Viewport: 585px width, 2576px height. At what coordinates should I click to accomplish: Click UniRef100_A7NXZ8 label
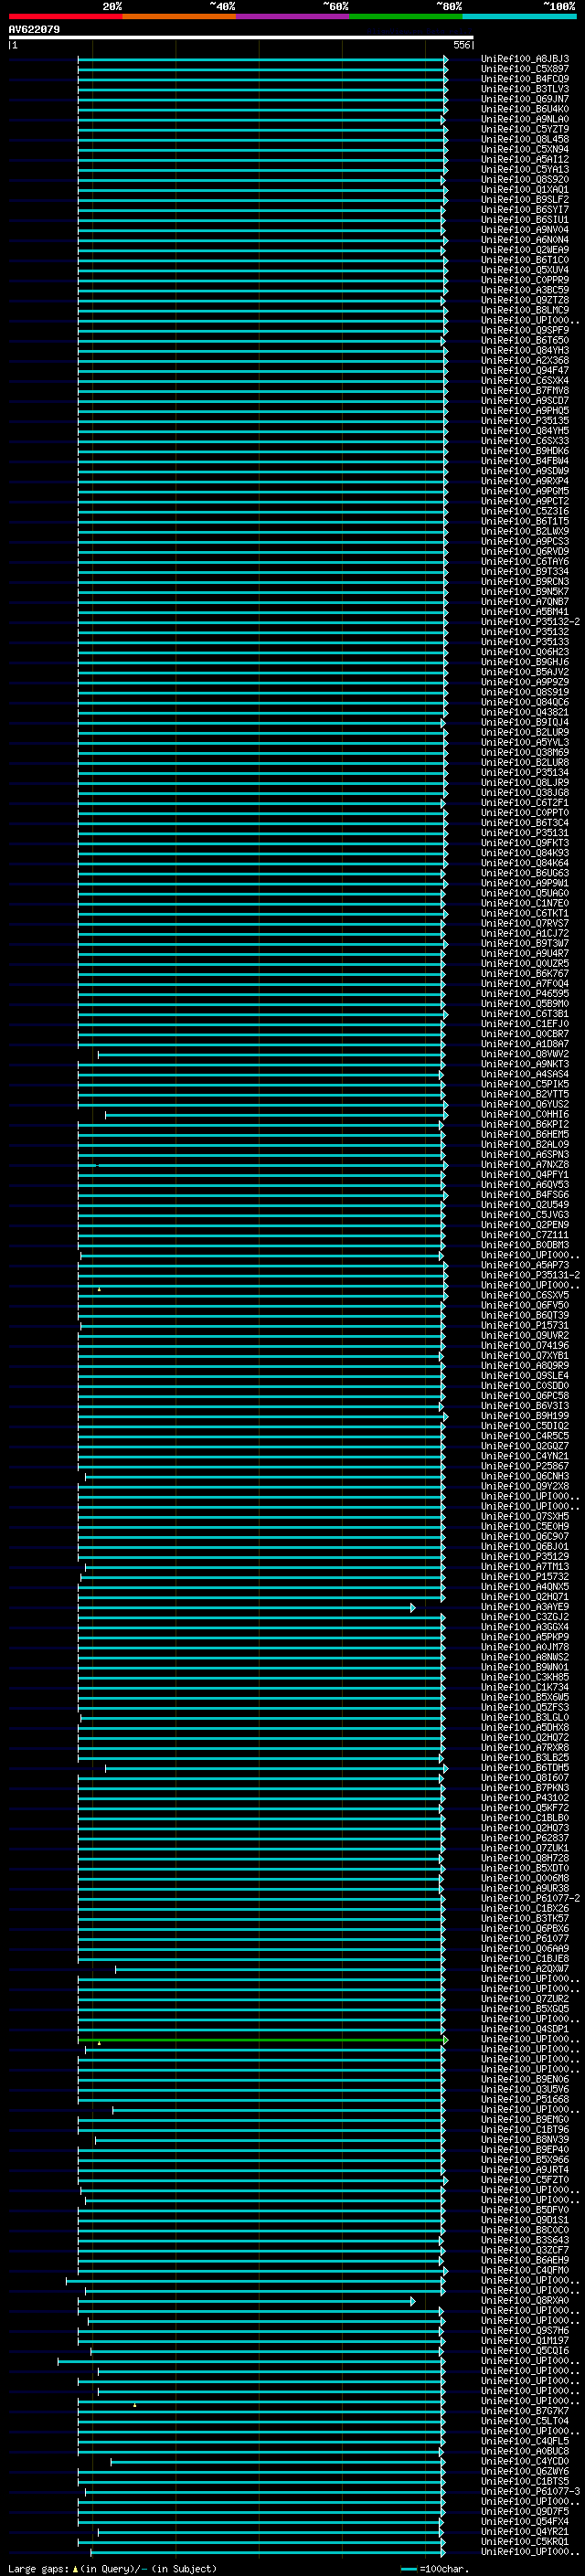[x=525, y=1165]
